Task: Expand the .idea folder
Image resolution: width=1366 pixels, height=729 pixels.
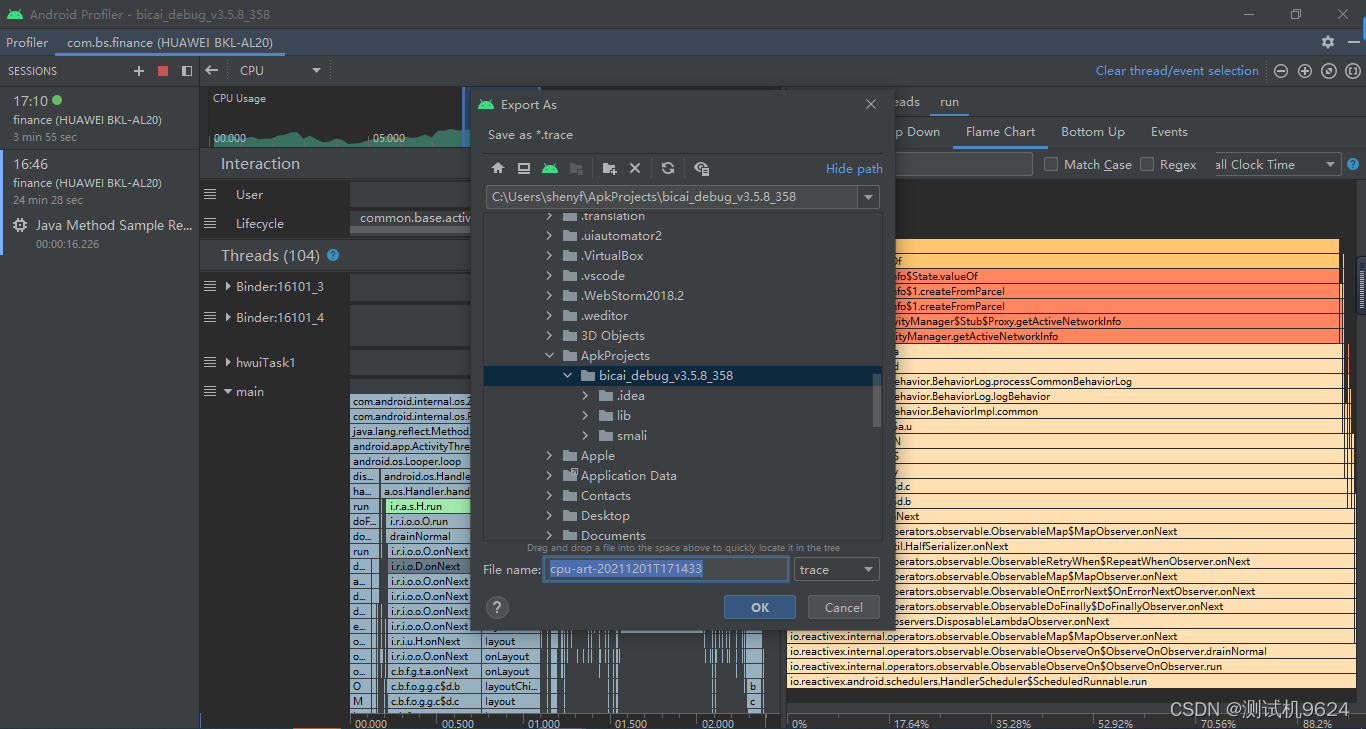Action: point(586,396)
